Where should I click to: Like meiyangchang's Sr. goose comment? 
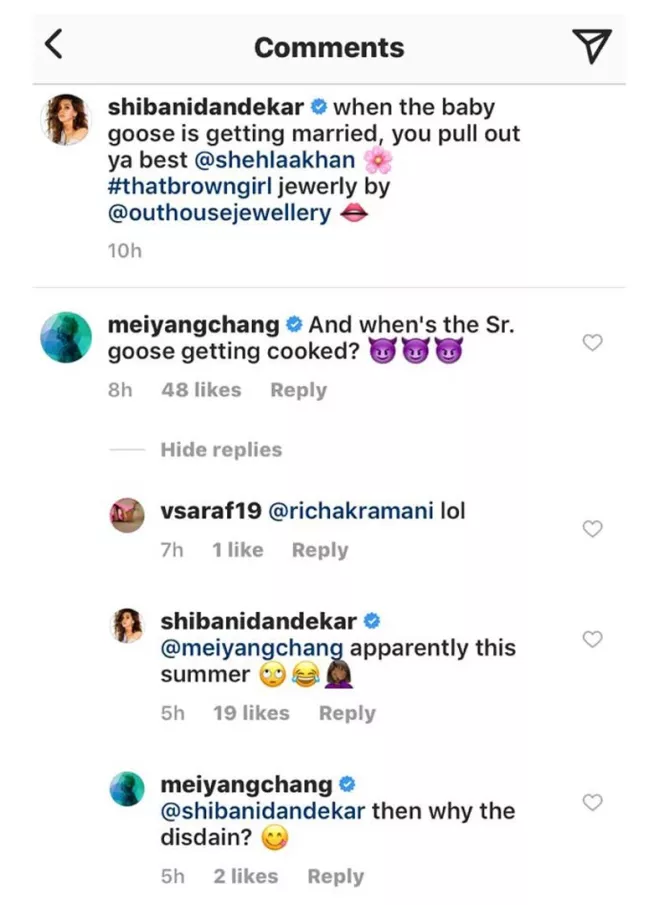pyautogui.click(x=592, y=343)
